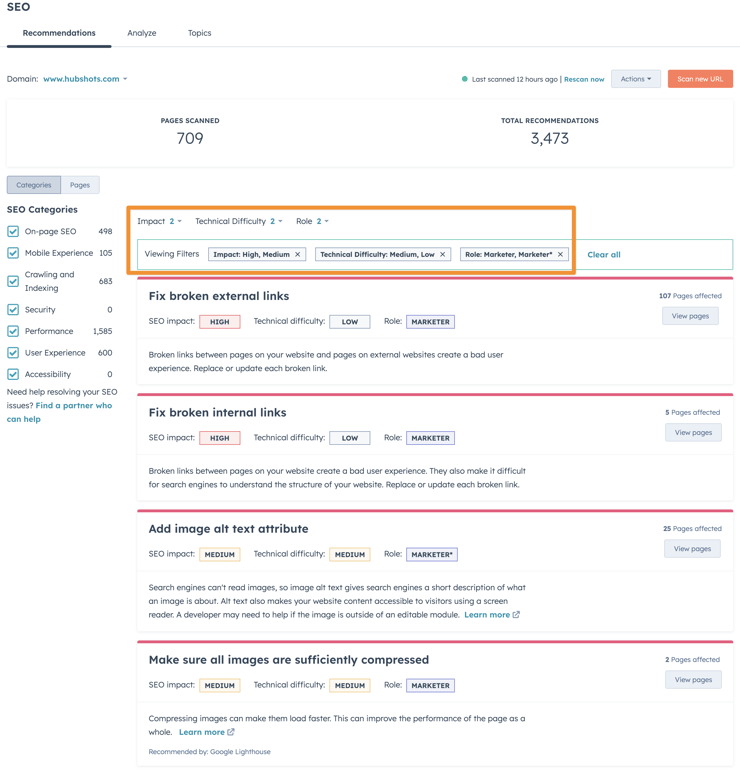Uncheck the Performance category
Image resolution: width=740 pixels, height=770 pixels.
tap(13, 331)
